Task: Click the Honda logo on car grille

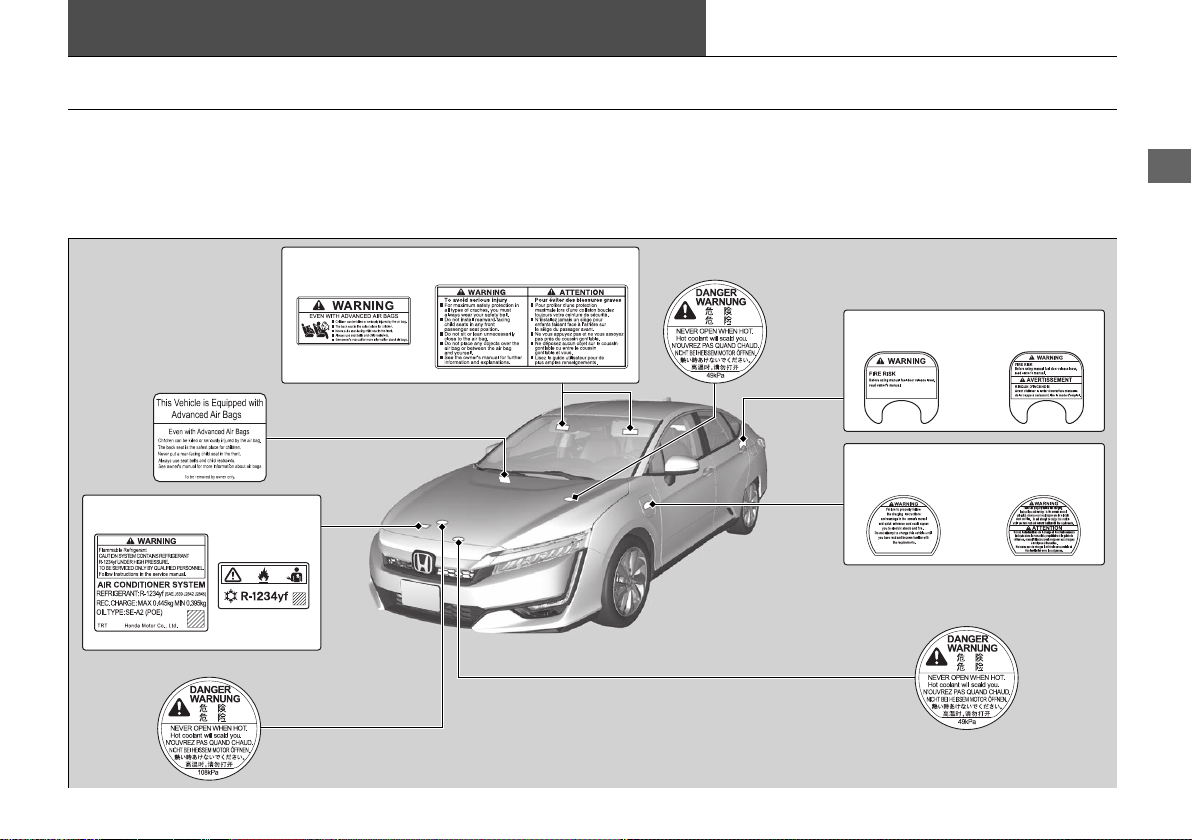Action: click(423, 563)
